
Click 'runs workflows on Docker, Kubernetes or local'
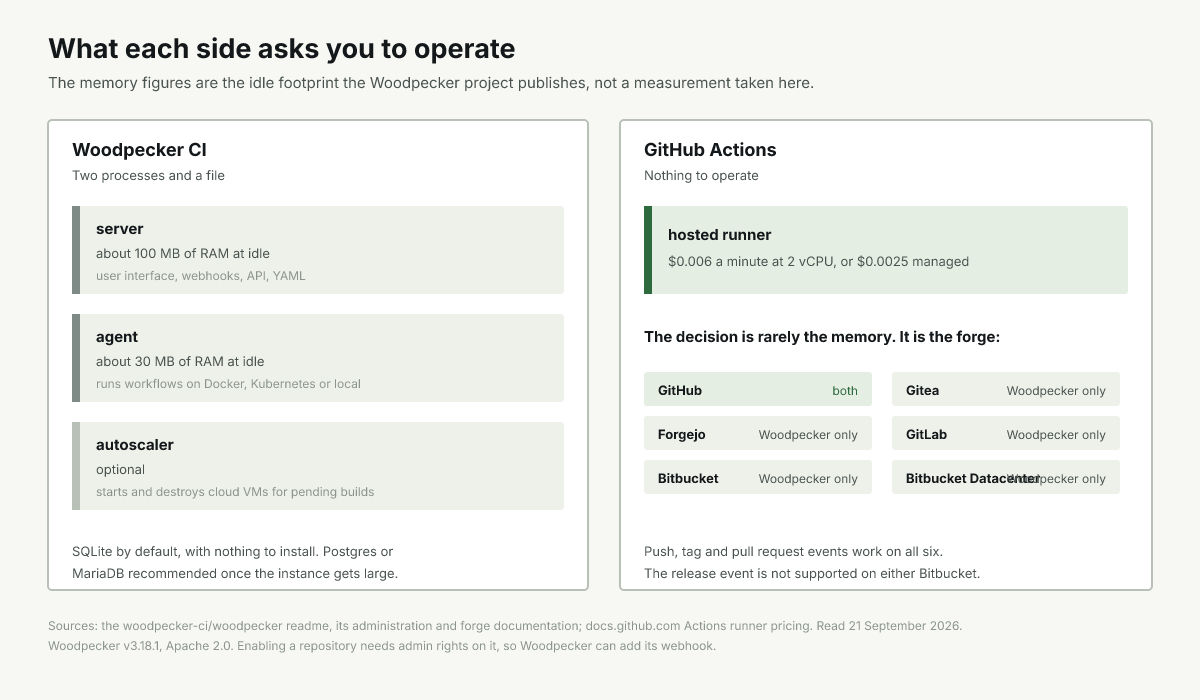point(228,383)
